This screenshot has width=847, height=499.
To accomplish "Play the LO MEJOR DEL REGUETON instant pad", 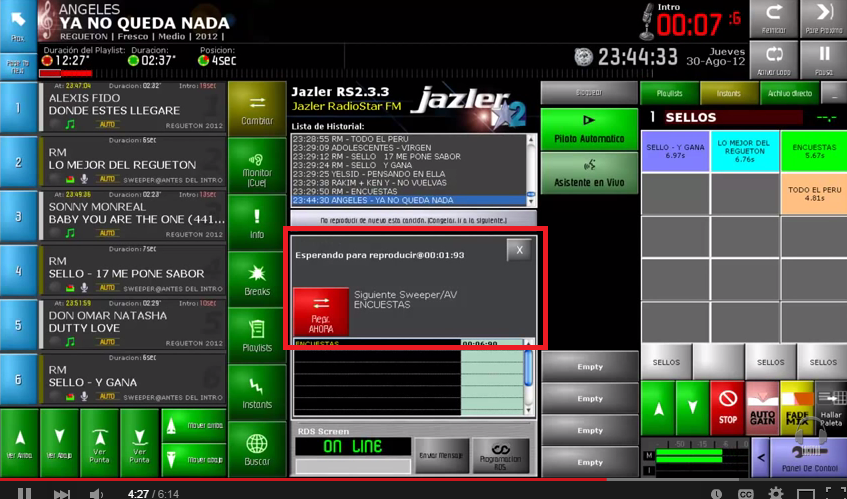I will (744, 151).
